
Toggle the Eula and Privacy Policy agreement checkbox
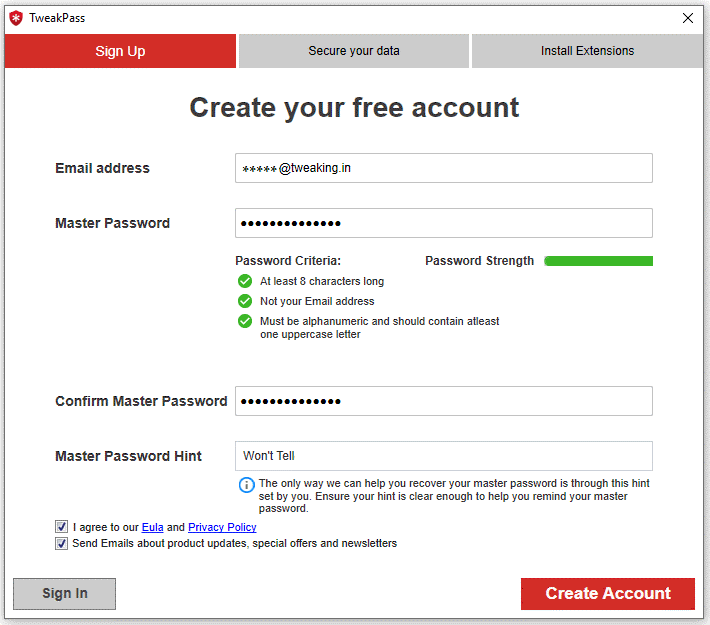coord(62,527)
